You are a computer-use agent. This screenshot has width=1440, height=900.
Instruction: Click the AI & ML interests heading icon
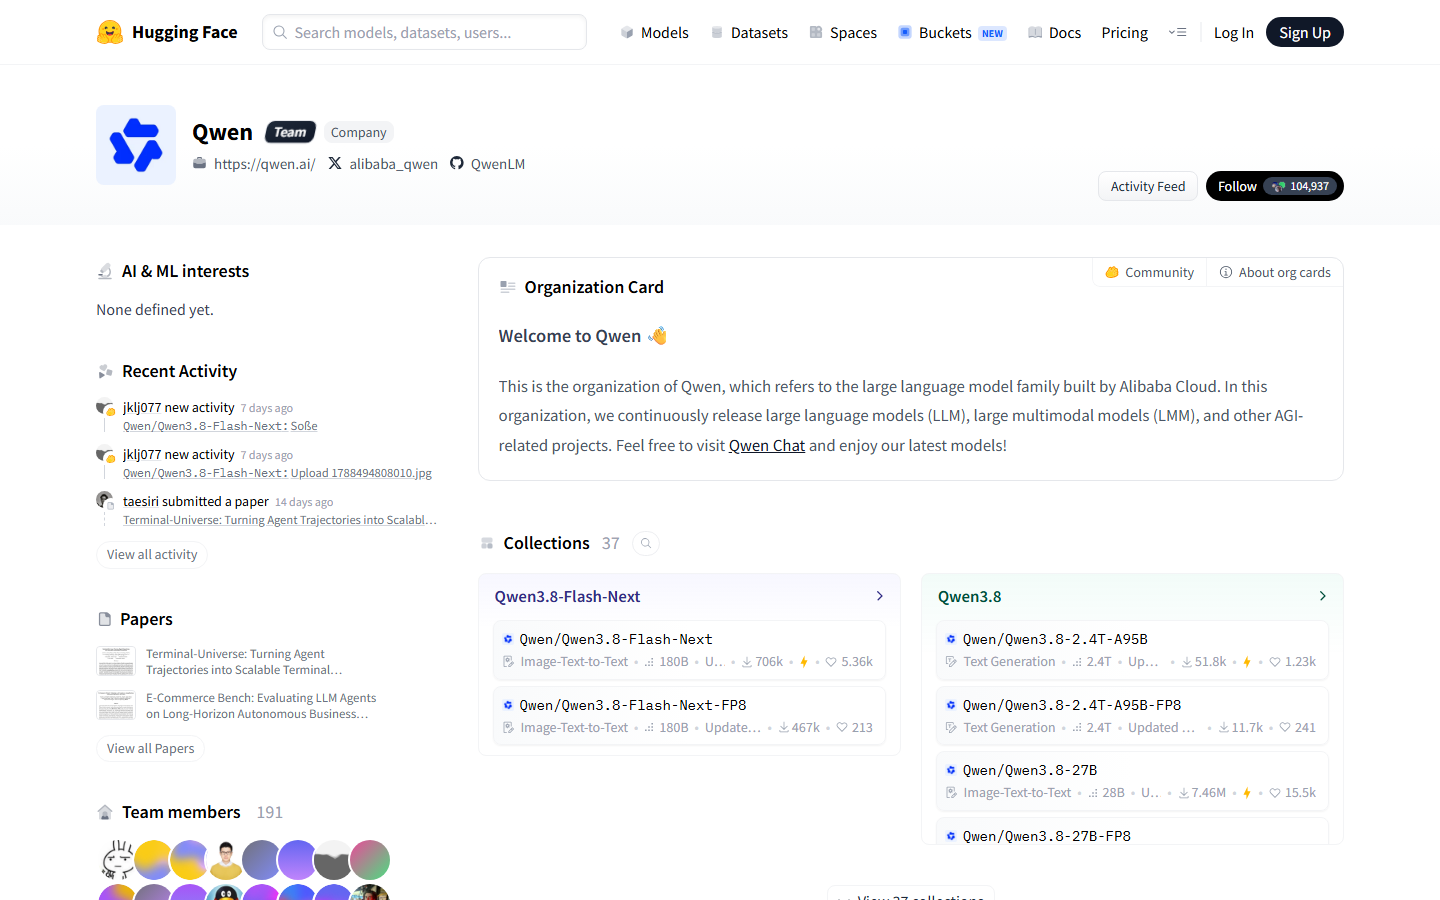click(105, 271)
